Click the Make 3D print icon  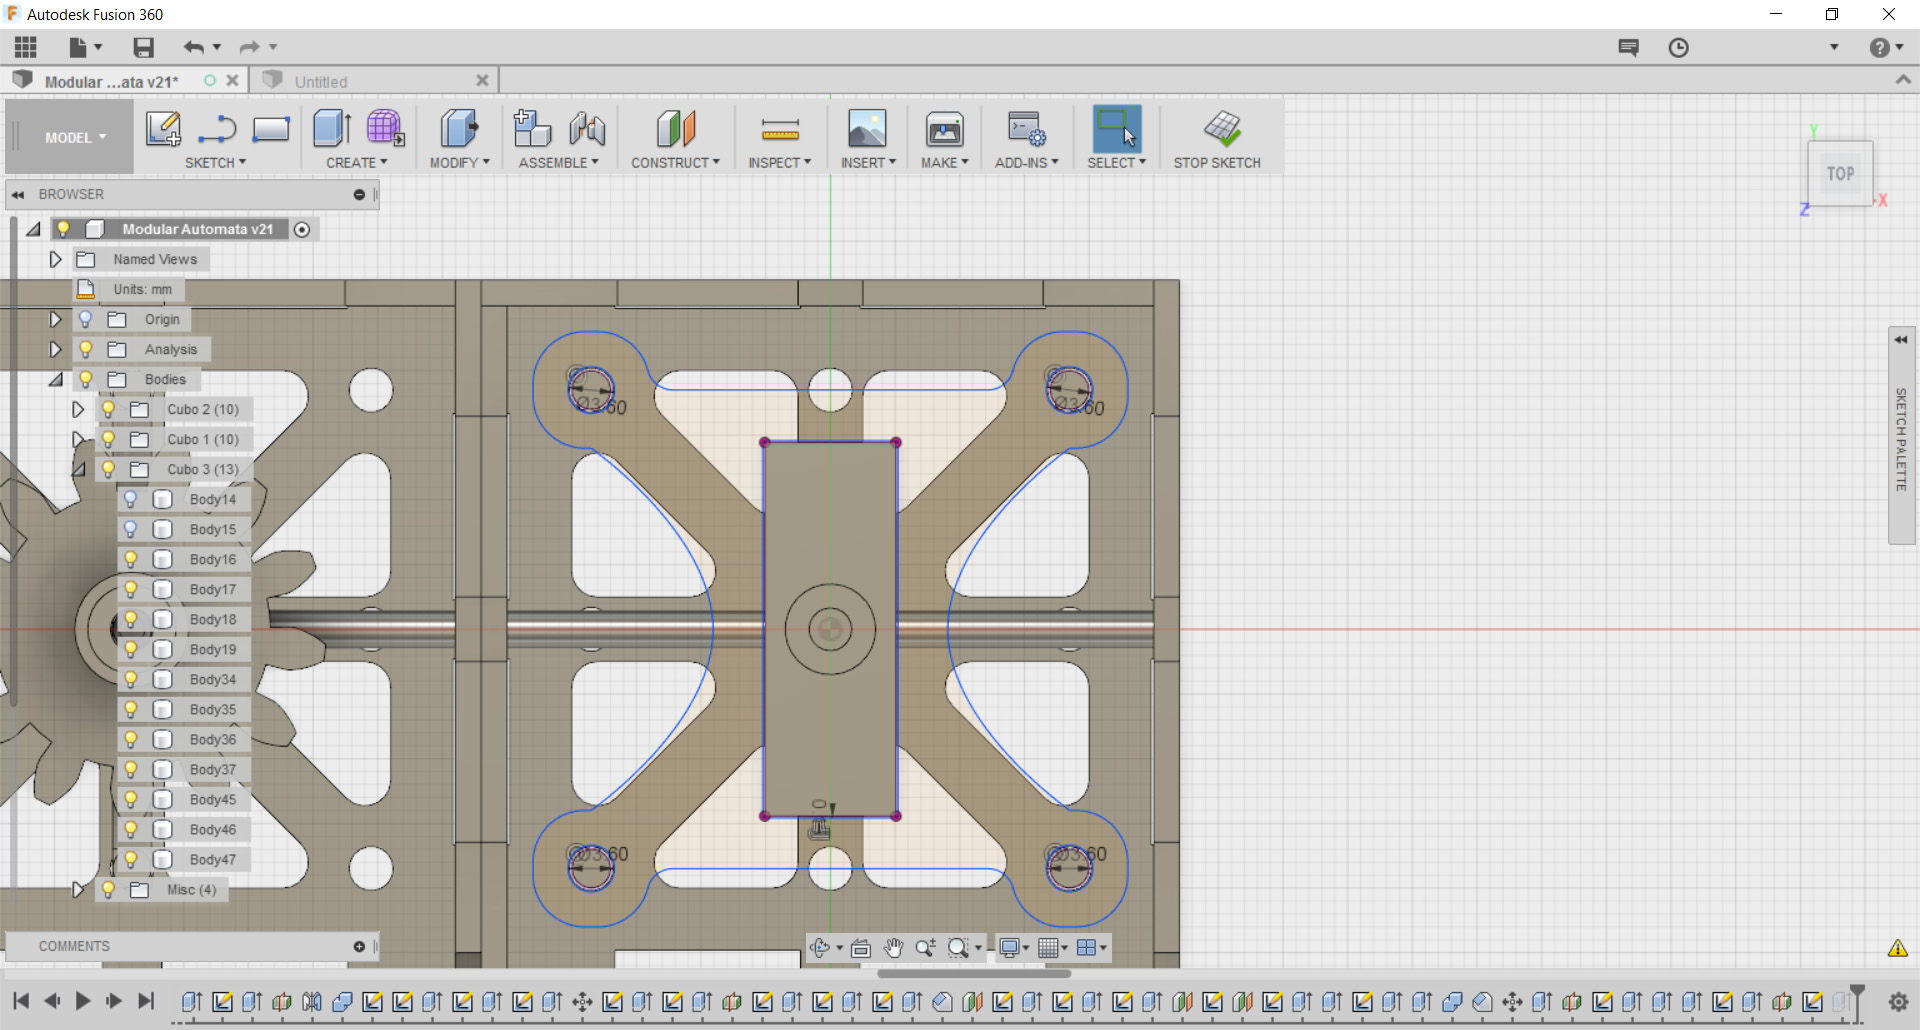(943, 129)
